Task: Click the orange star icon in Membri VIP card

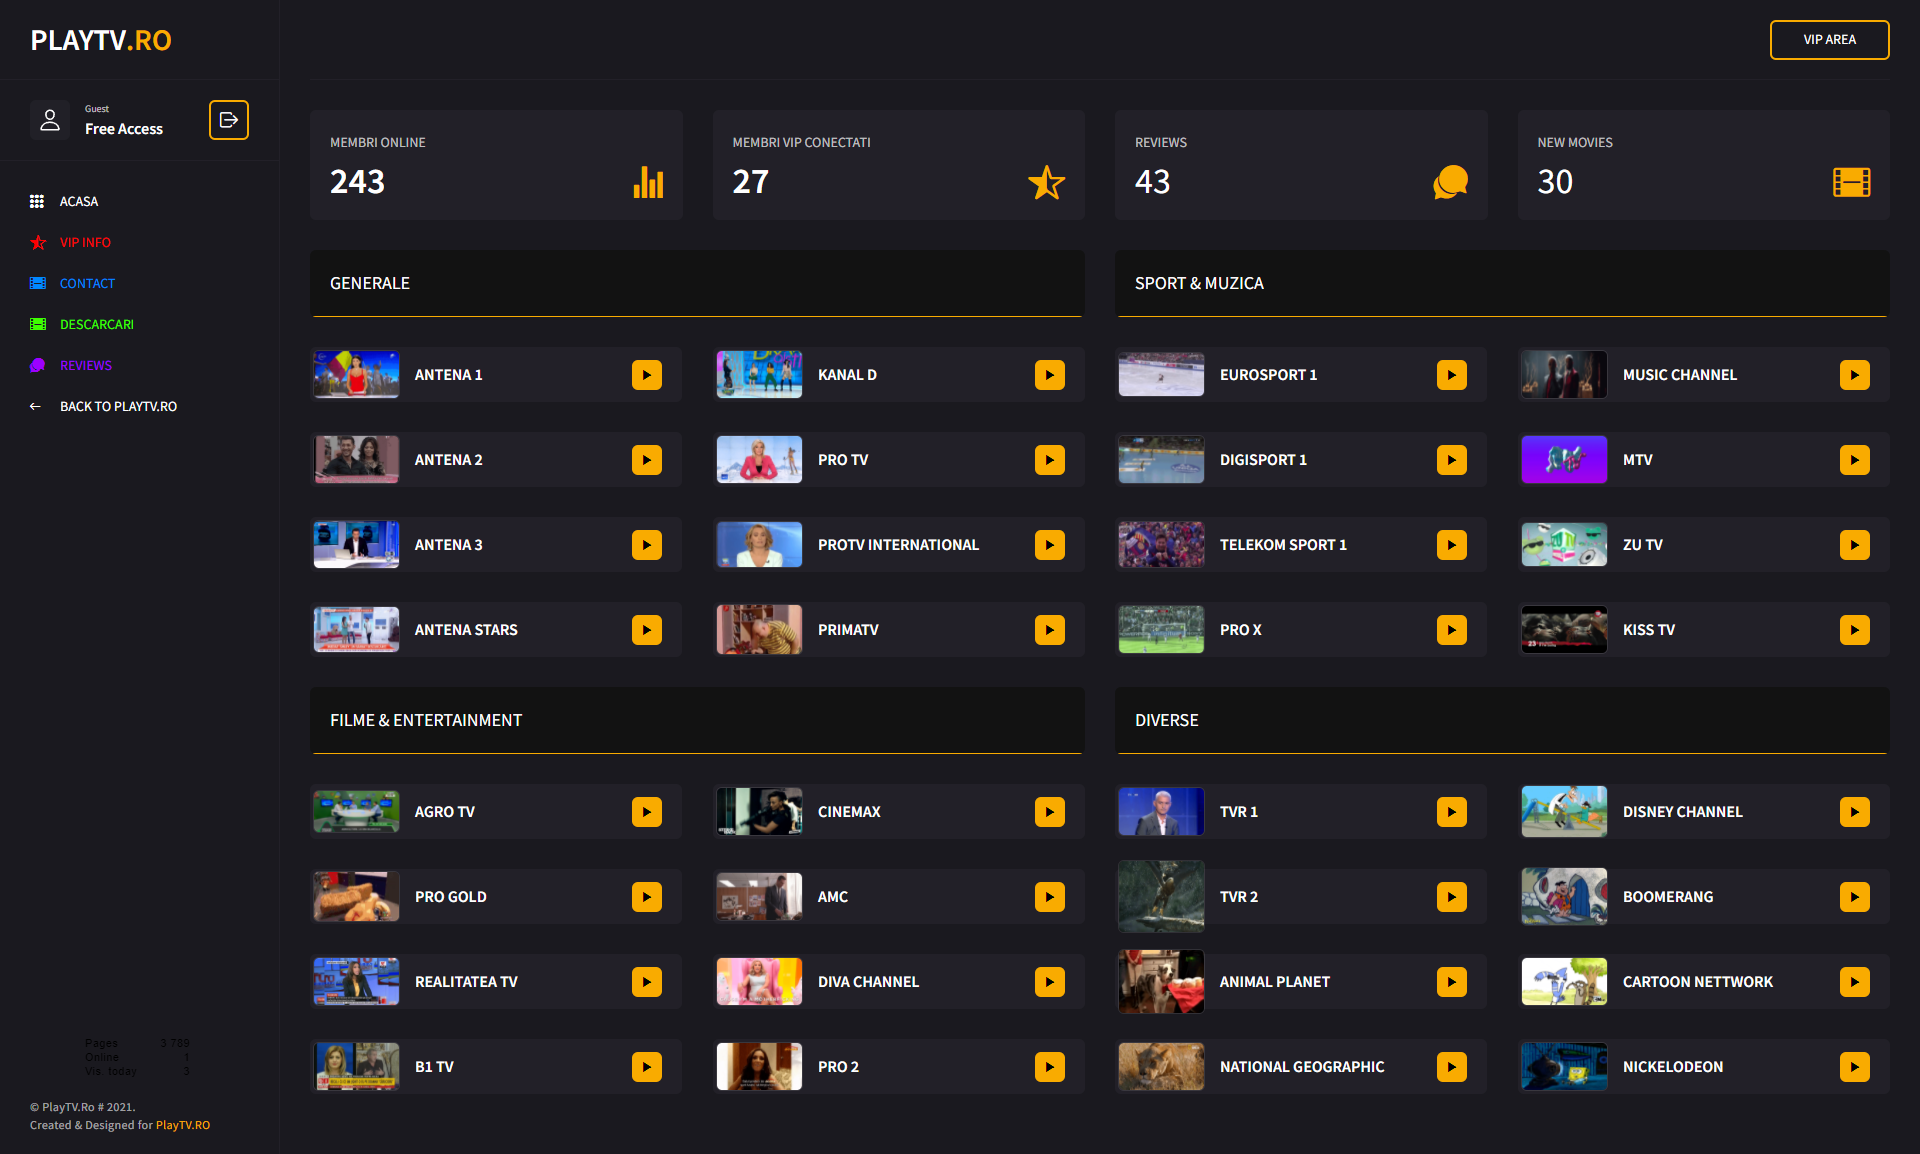Action: pyautogui.click(x=1046, y=182)
